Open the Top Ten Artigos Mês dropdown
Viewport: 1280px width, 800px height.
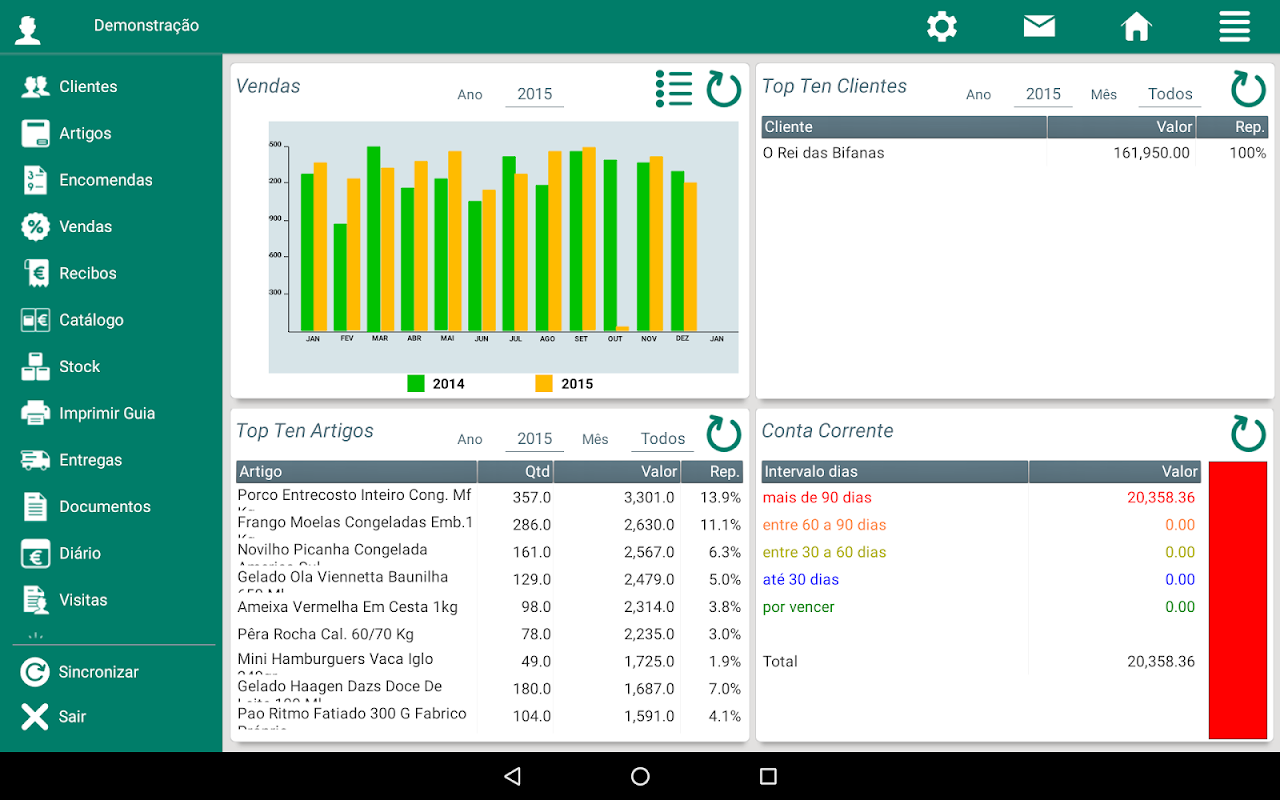662,439
